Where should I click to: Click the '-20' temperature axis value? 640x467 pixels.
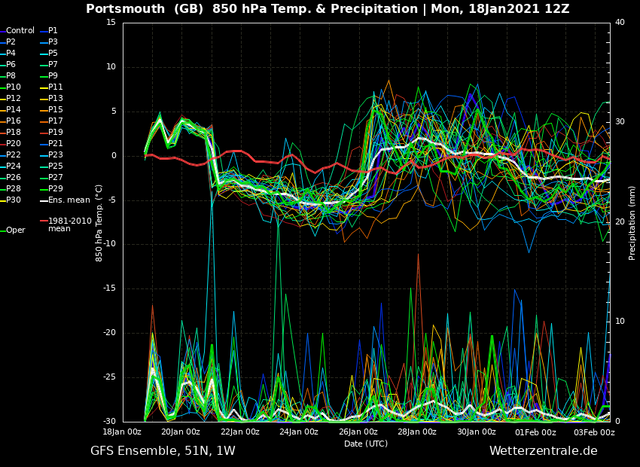pyautogui.click(x=109, y=333)
